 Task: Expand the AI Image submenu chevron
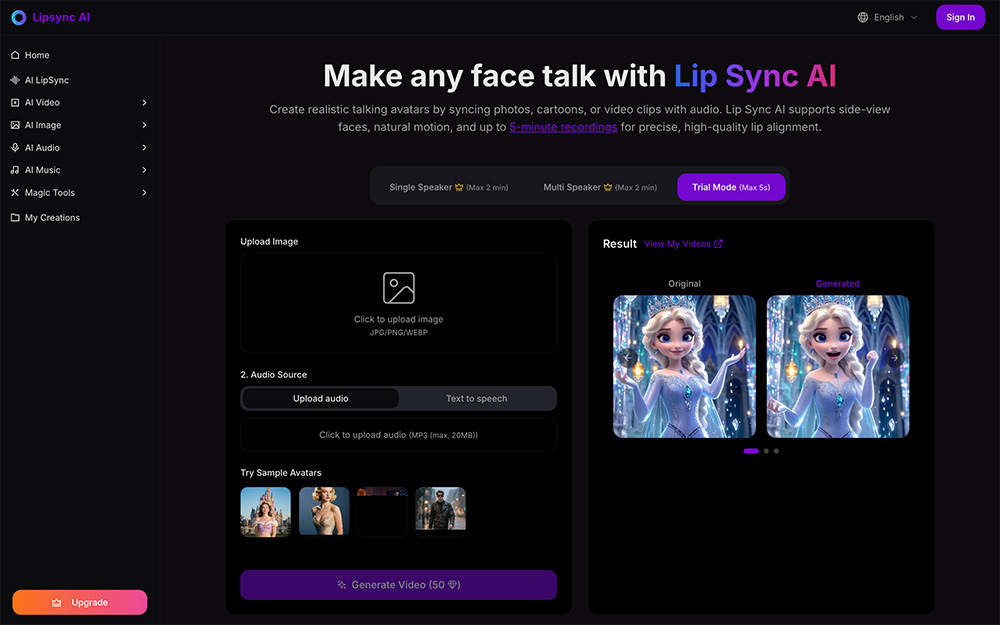point(144,125)
